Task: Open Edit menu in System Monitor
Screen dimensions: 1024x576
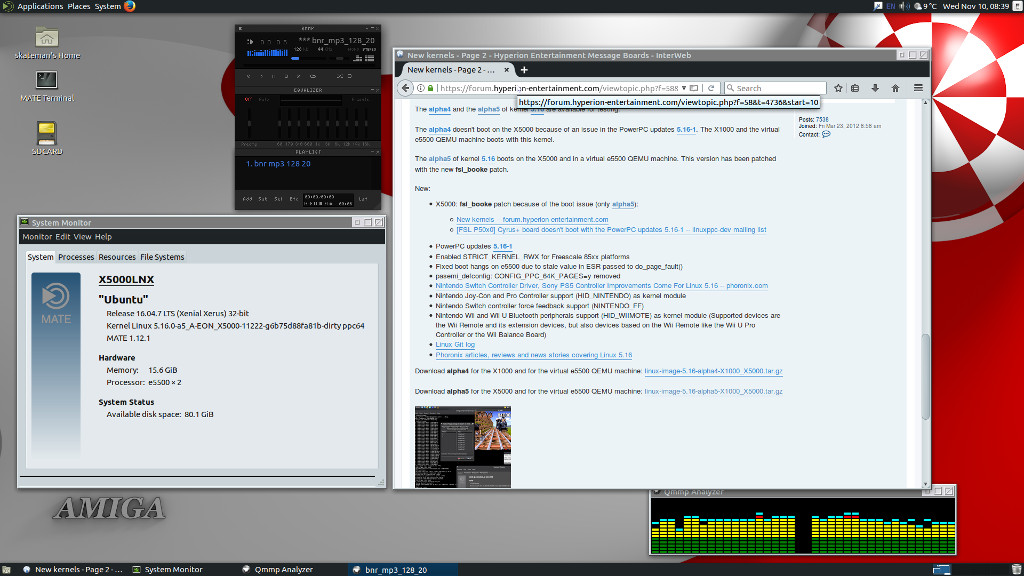Action: coord(62,237)
